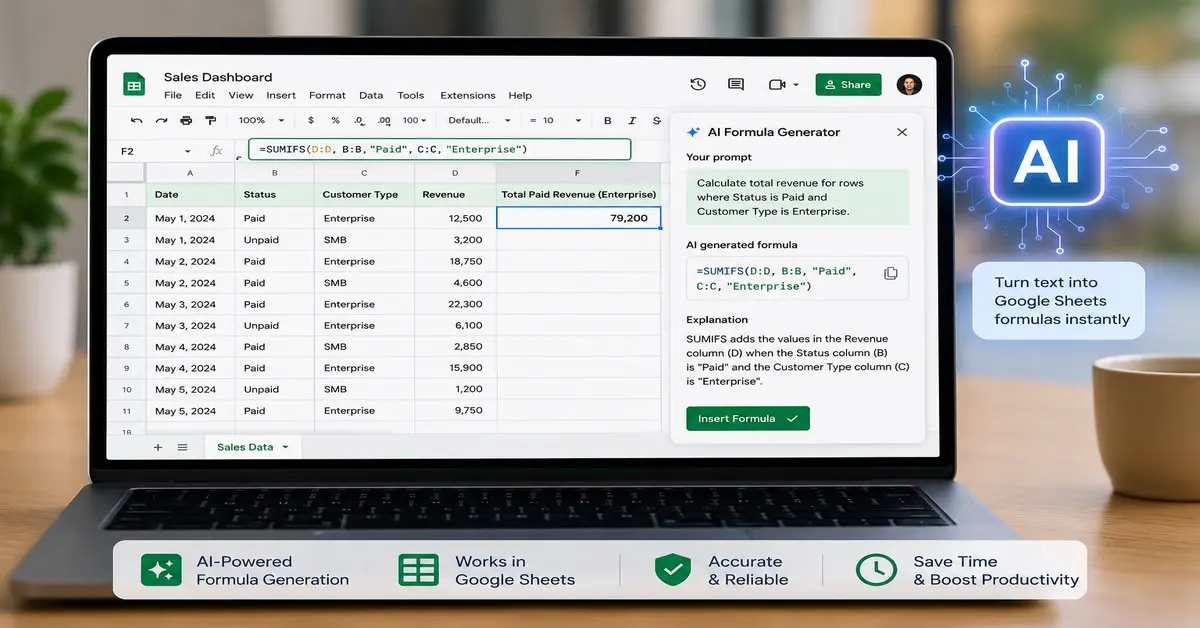Open the Extensions menu
Viewport: 1200px width, 628px height.
pos(468,96)
